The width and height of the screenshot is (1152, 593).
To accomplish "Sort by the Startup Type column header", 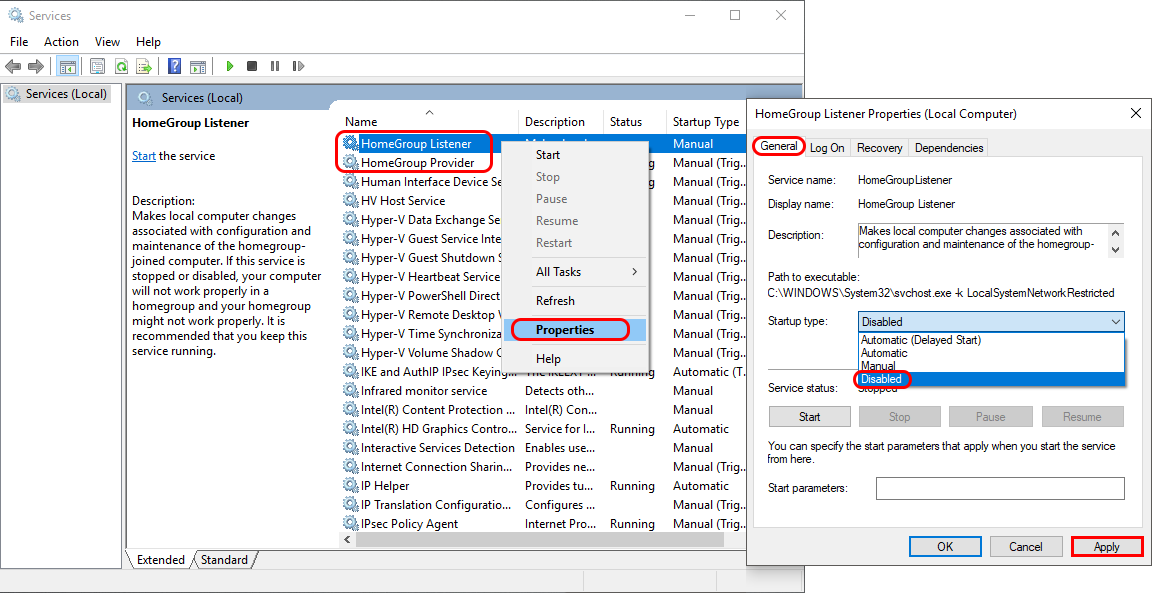I will click(x=705, y=122).
